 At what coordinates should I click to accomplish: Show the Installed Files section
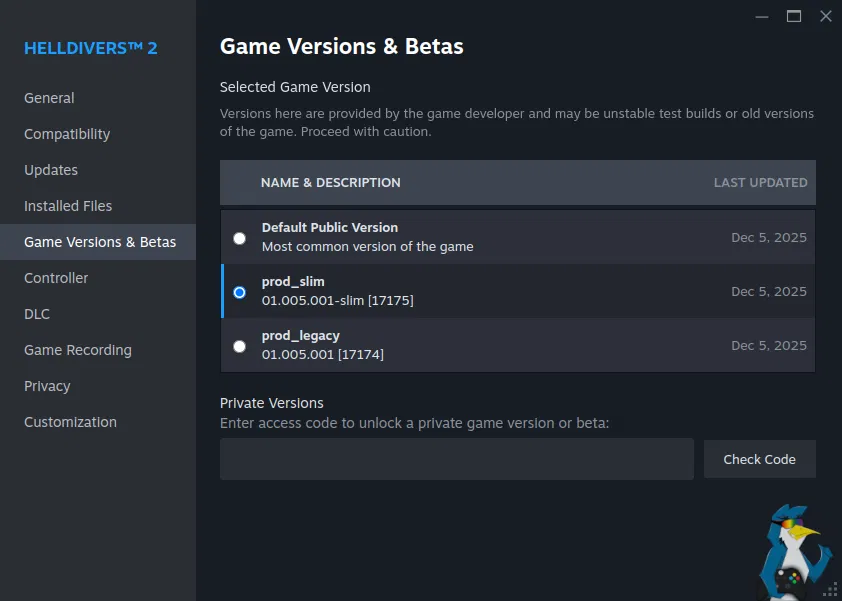coord(68,206)
